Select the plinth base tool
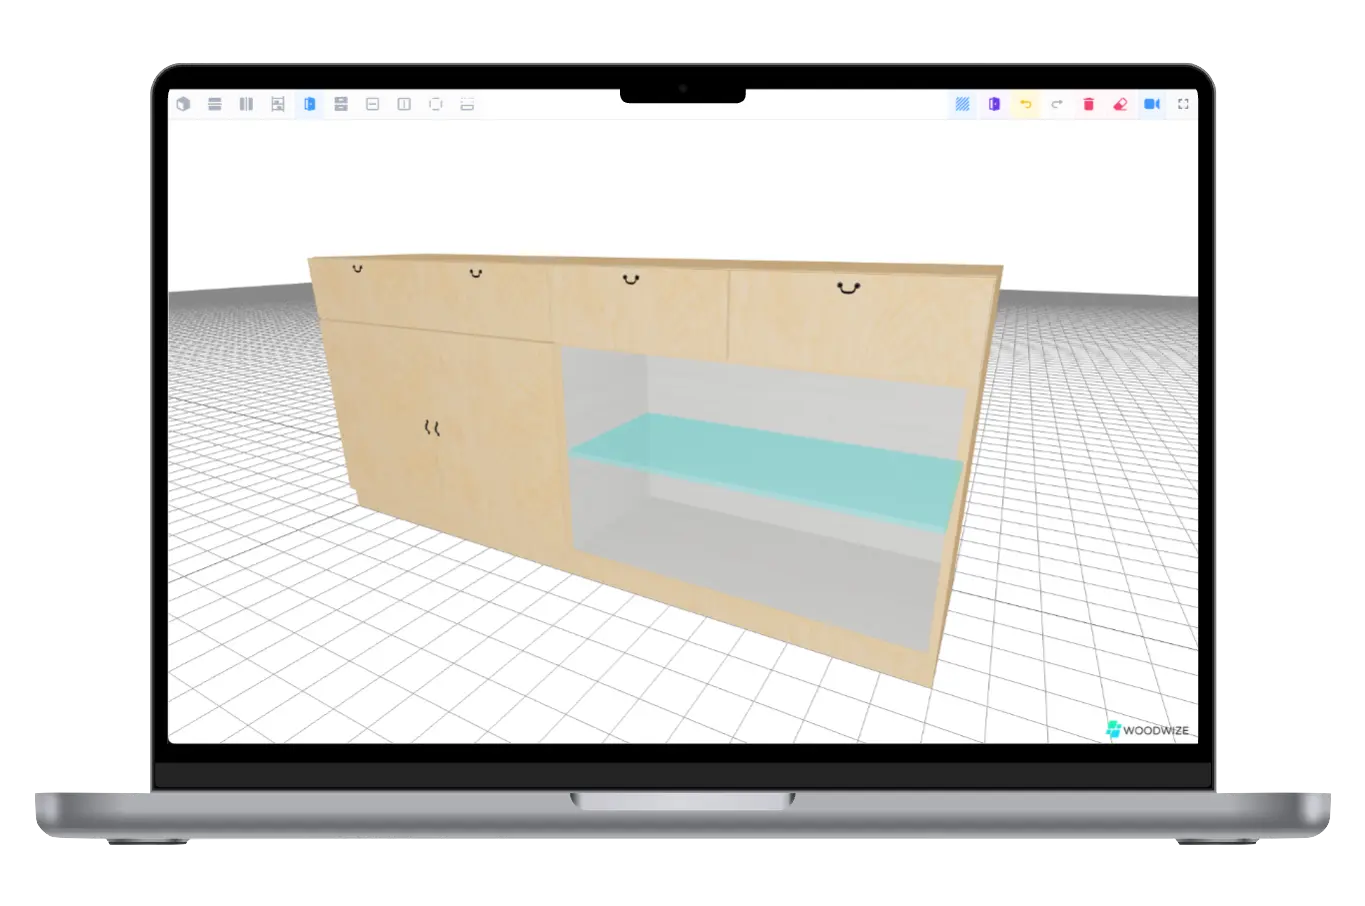 [x=466, y=104]
